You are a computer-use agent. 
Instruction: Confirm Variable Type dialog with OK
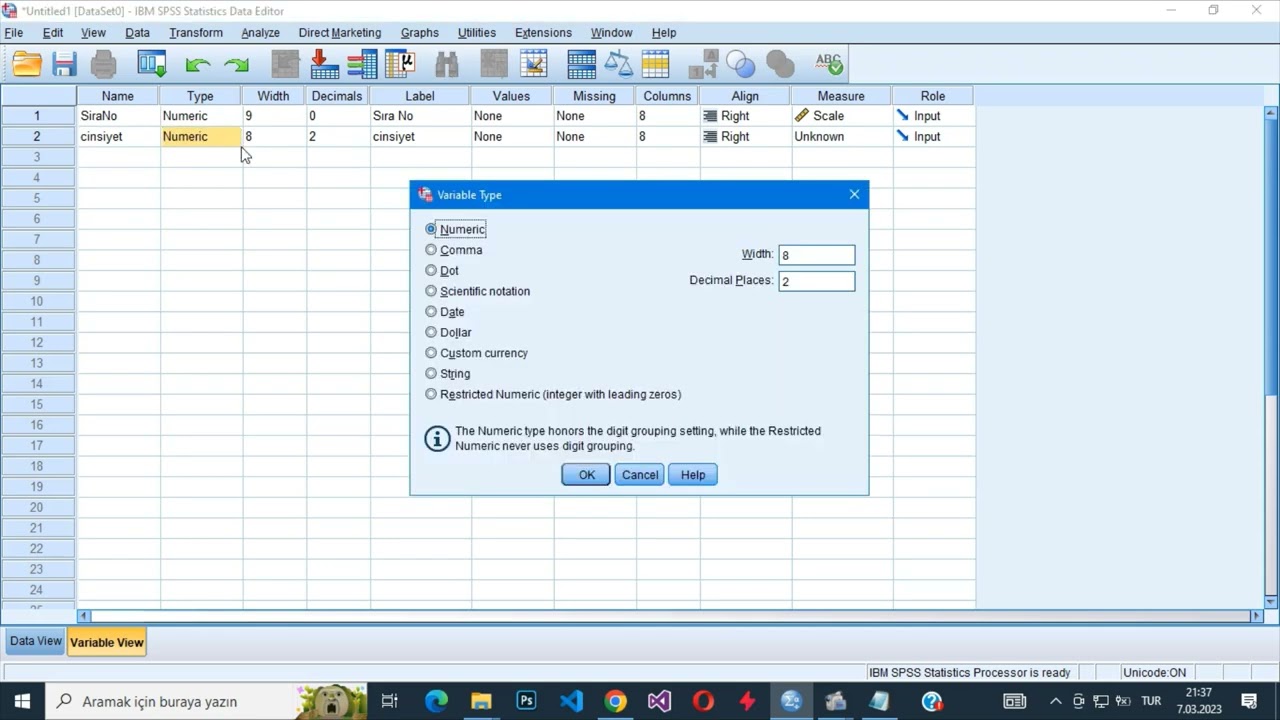click(x=586, y=475)
